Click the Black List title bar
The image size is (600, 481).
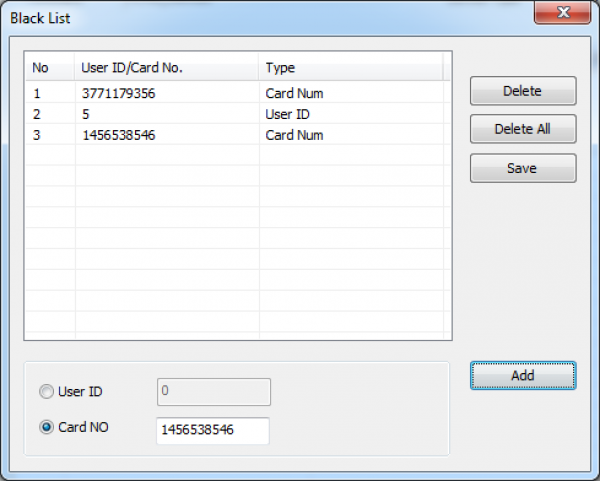(x=250, y=17)
